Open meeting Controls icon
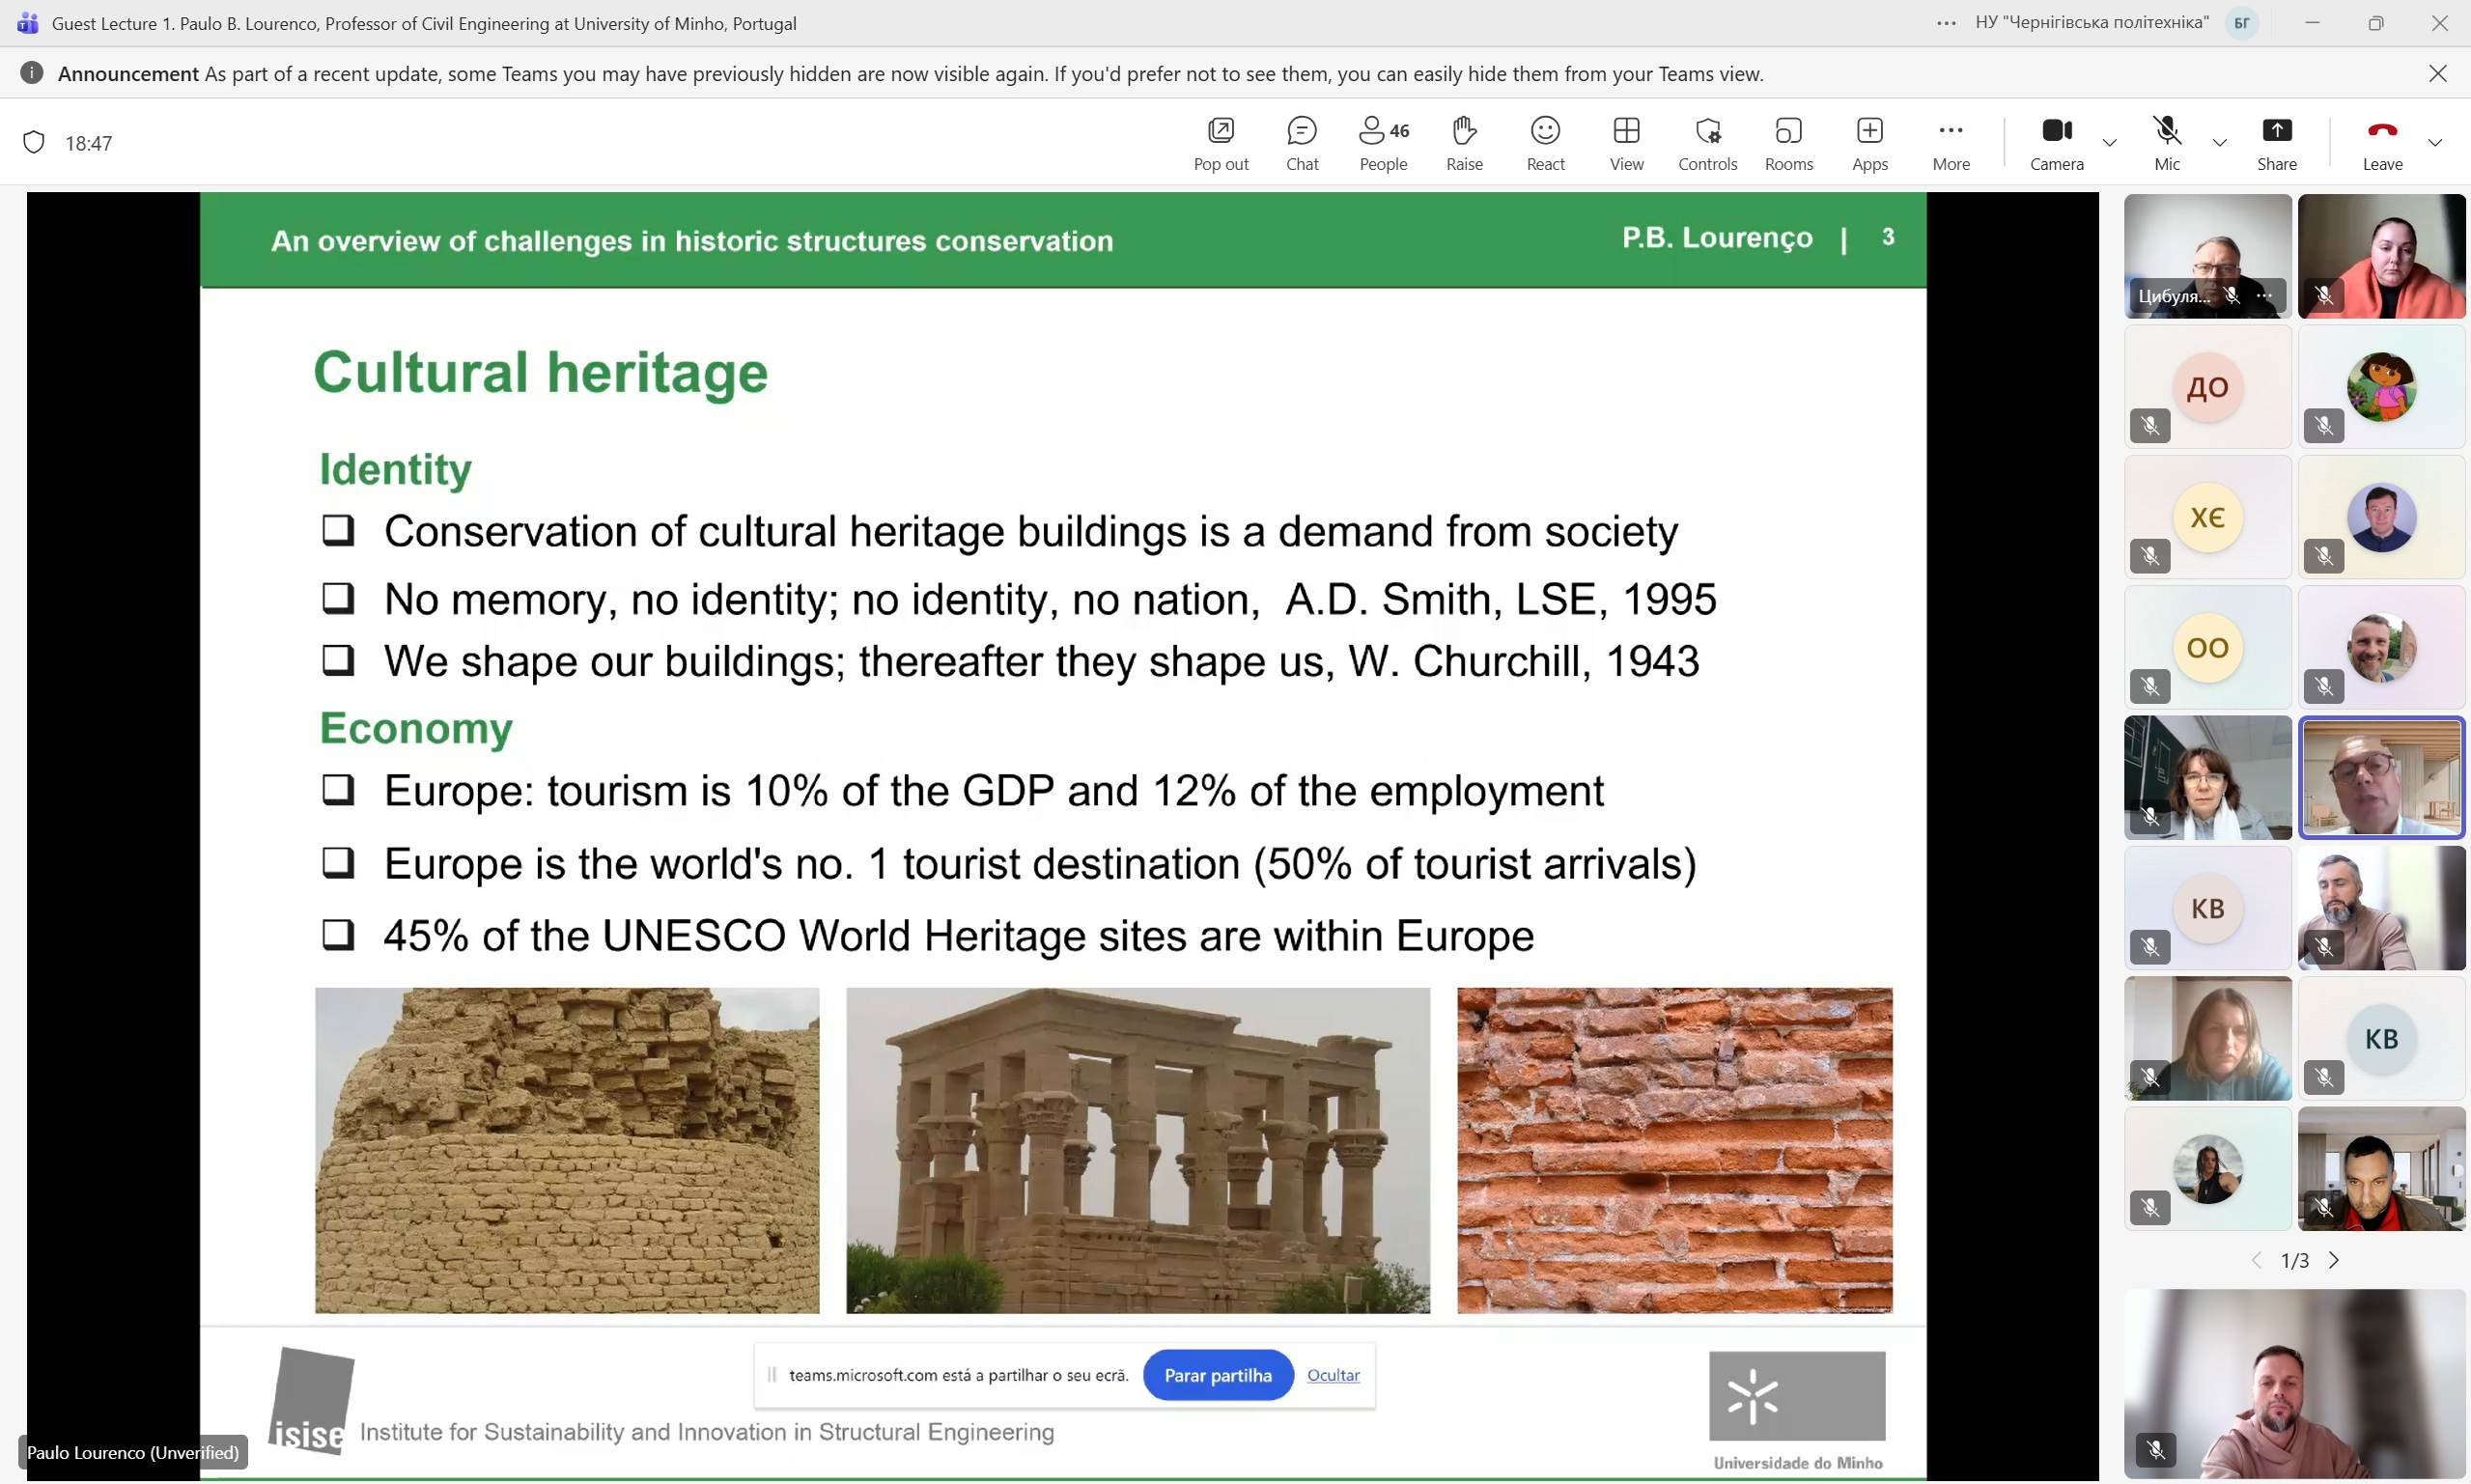The image size is (2471, 1484). tap(1707, 143)
